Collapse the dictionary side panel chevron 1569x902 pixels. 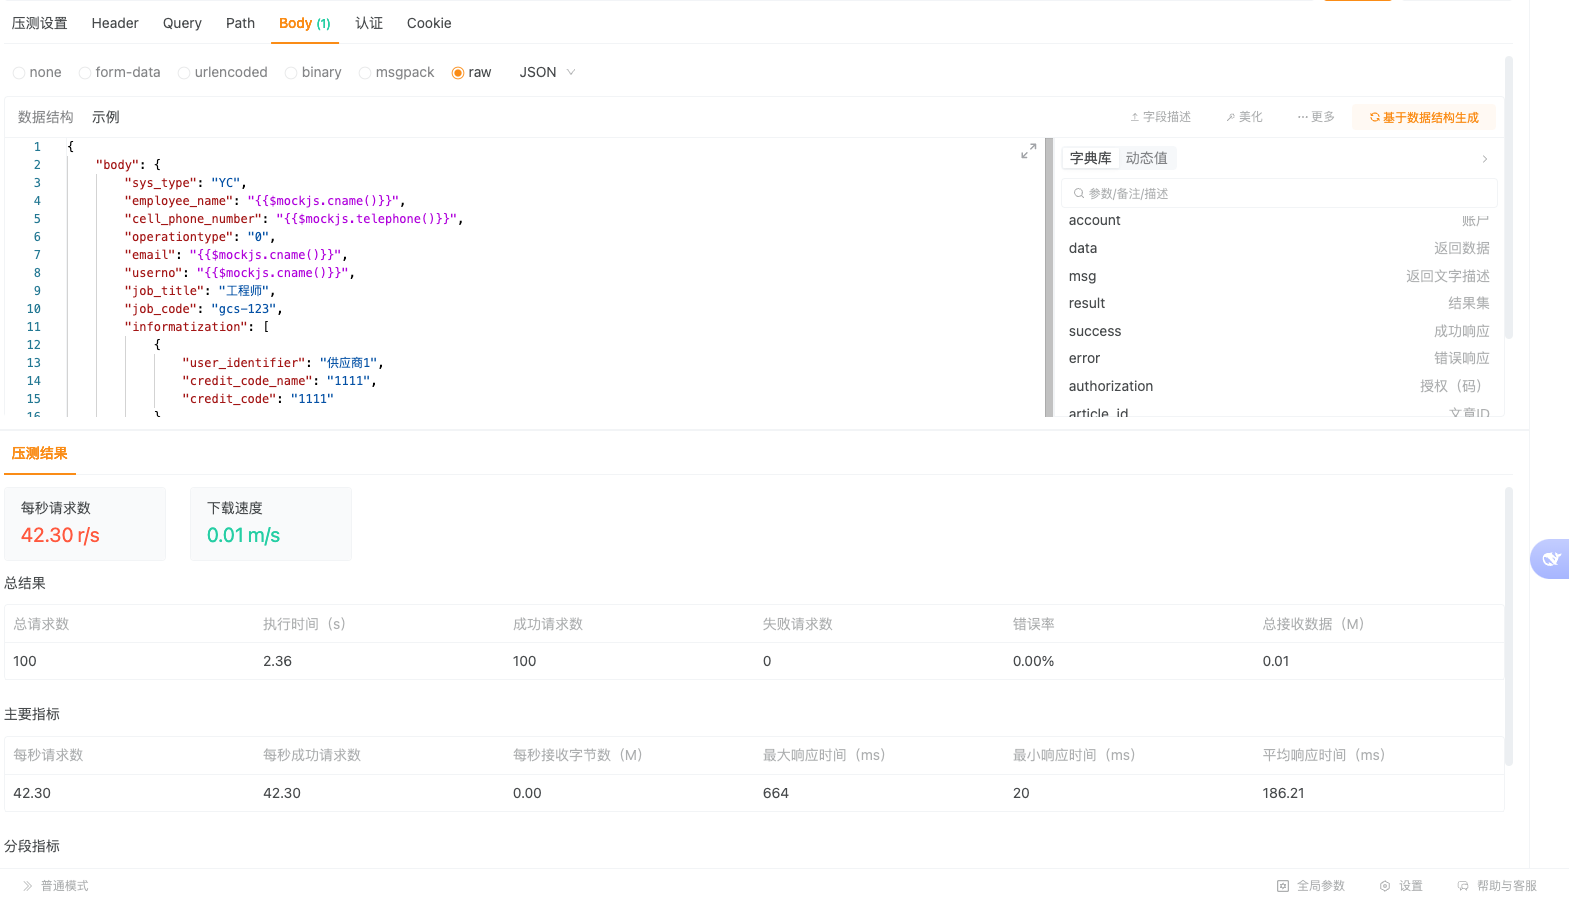(1485, 159)
